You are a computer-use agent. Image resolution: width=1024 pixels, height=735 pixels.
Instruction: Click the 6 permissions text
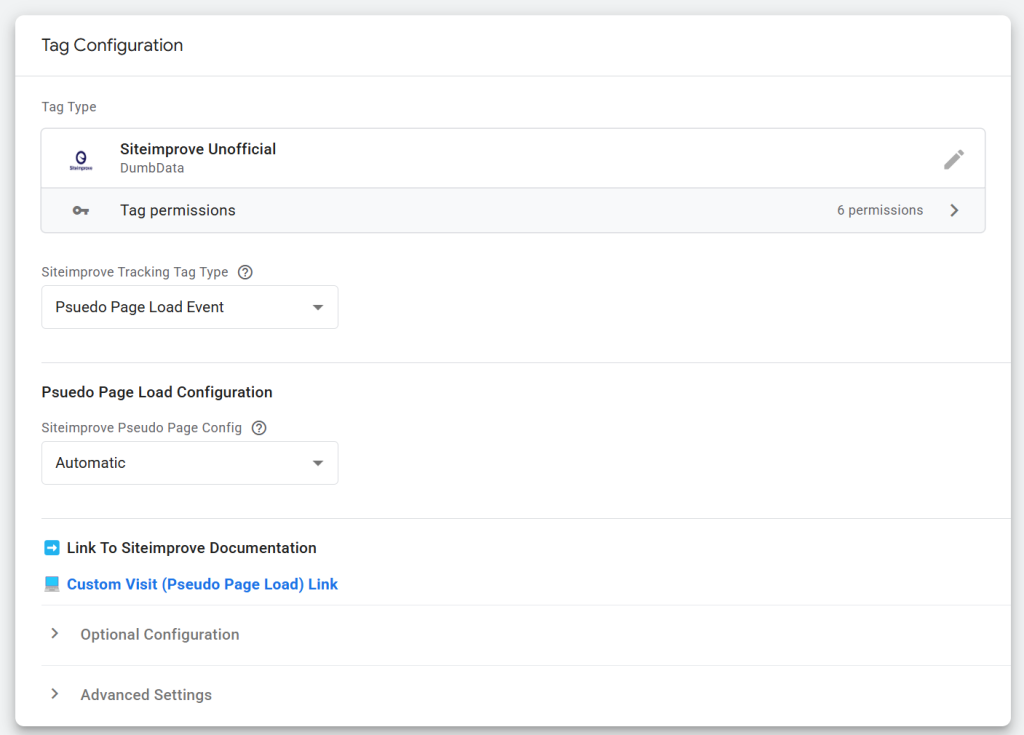click(x=880, y=210)
